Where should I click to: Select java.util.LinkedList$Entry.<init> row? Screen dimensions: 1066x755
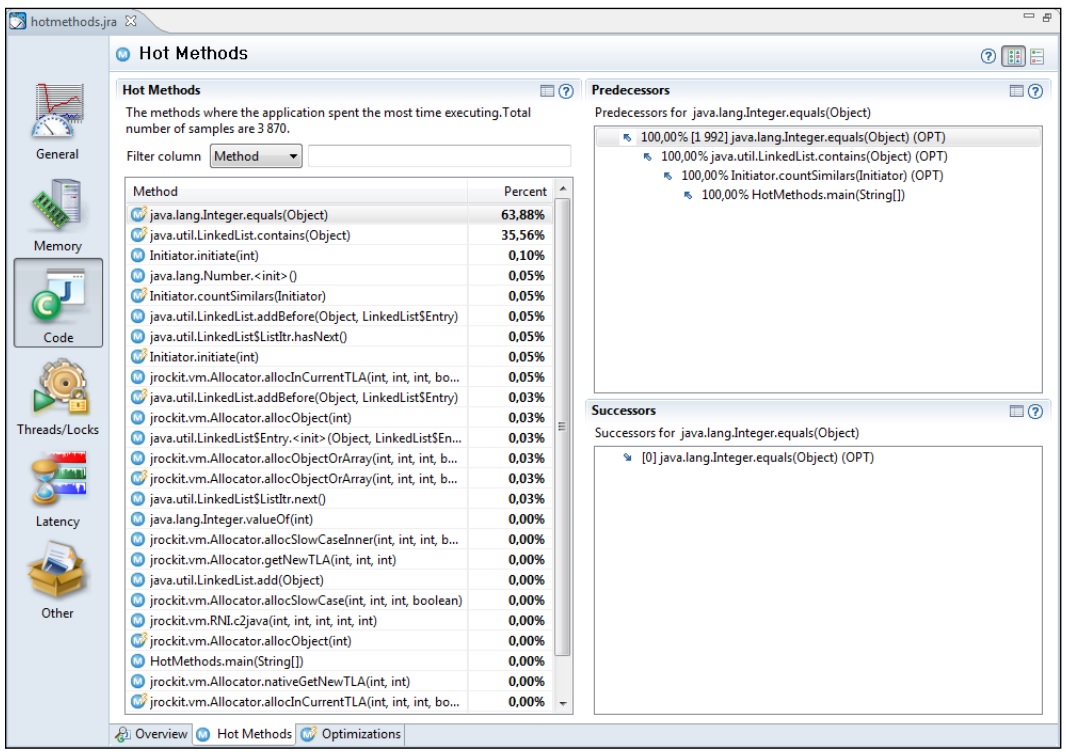[339, 438]
